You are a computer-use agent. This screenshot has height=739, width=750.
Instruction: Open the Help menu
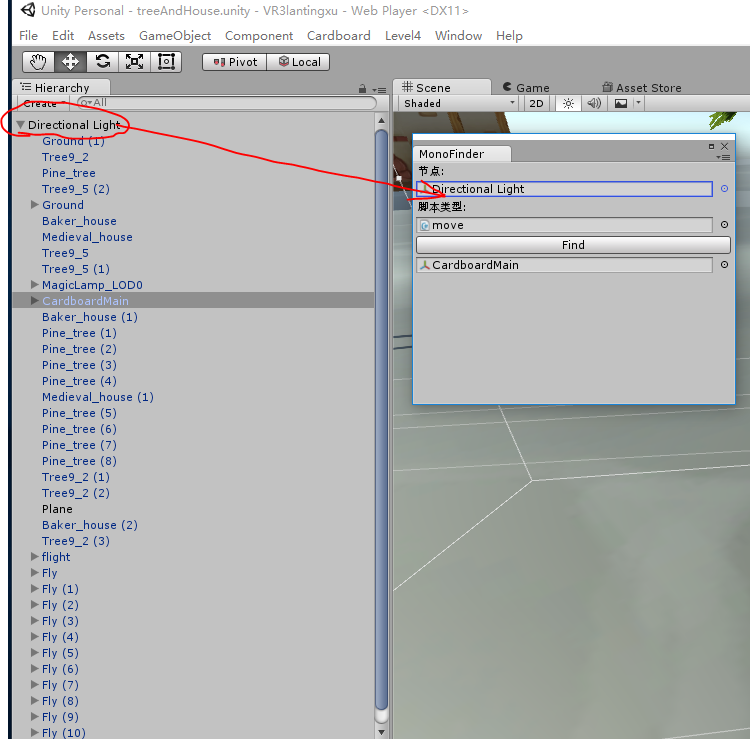(509, 36)
